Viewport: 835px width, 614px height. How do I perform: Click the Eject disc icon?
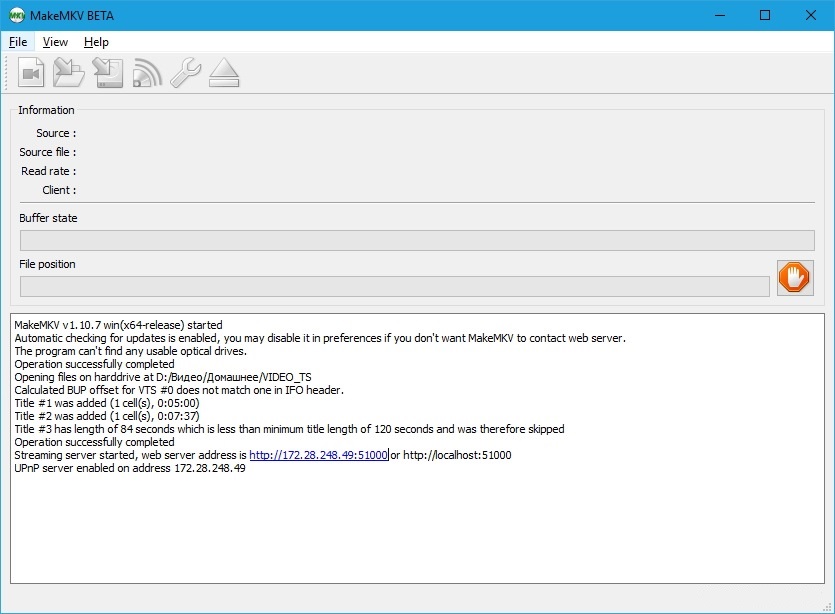coord(224,72)
